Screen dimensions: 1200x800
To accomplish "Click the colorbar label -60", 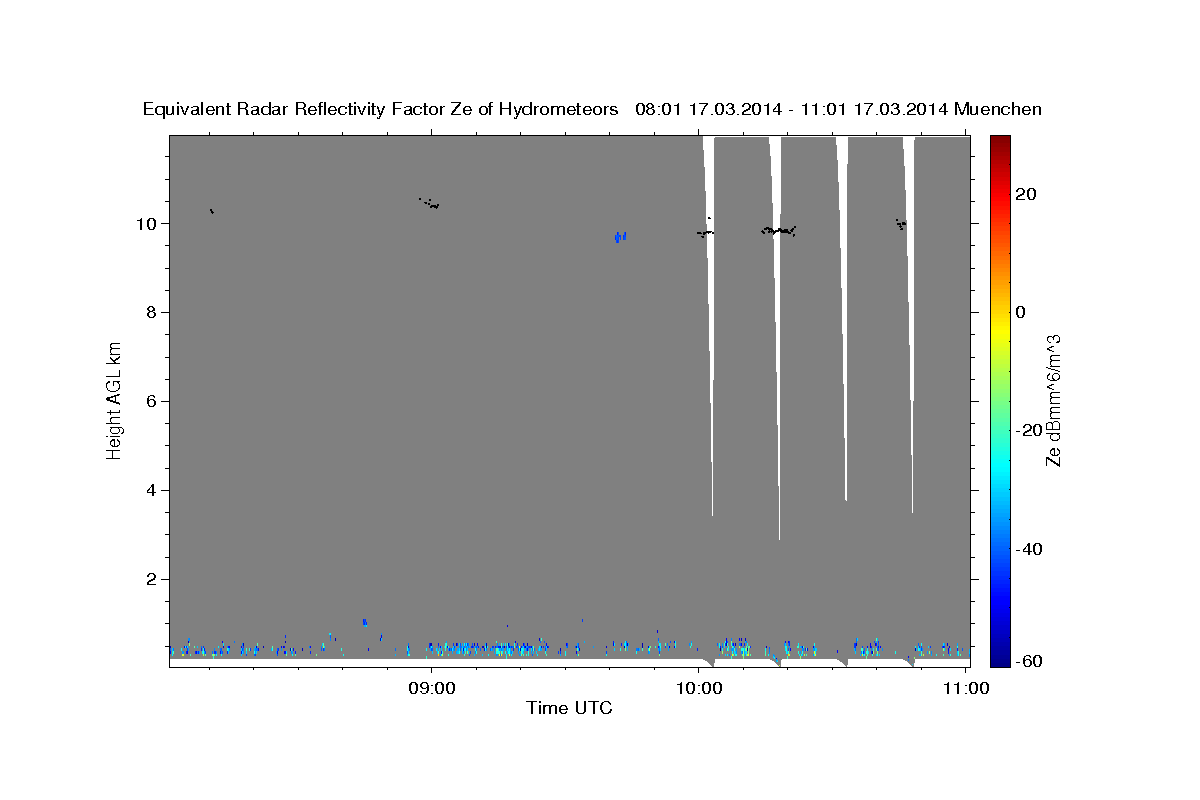I will point(1028,661).
